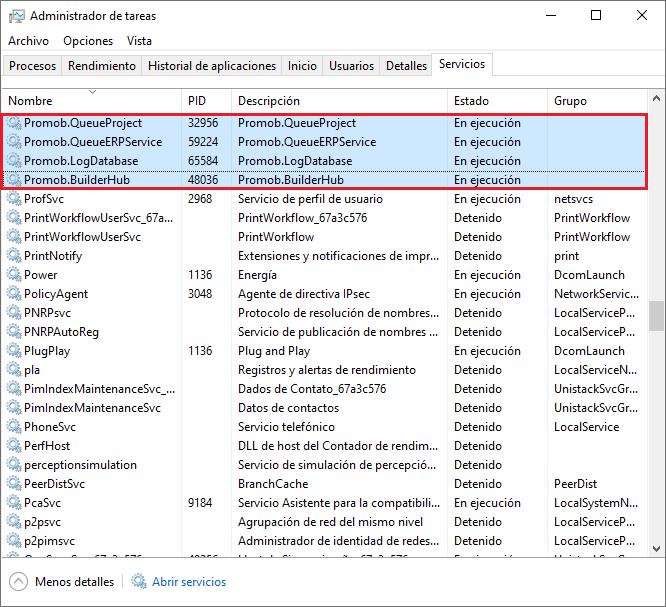This screenshot has width=666, height=607.
Task: Click the Promob.BuilderHub gear icon
Action: coord(14,180)
